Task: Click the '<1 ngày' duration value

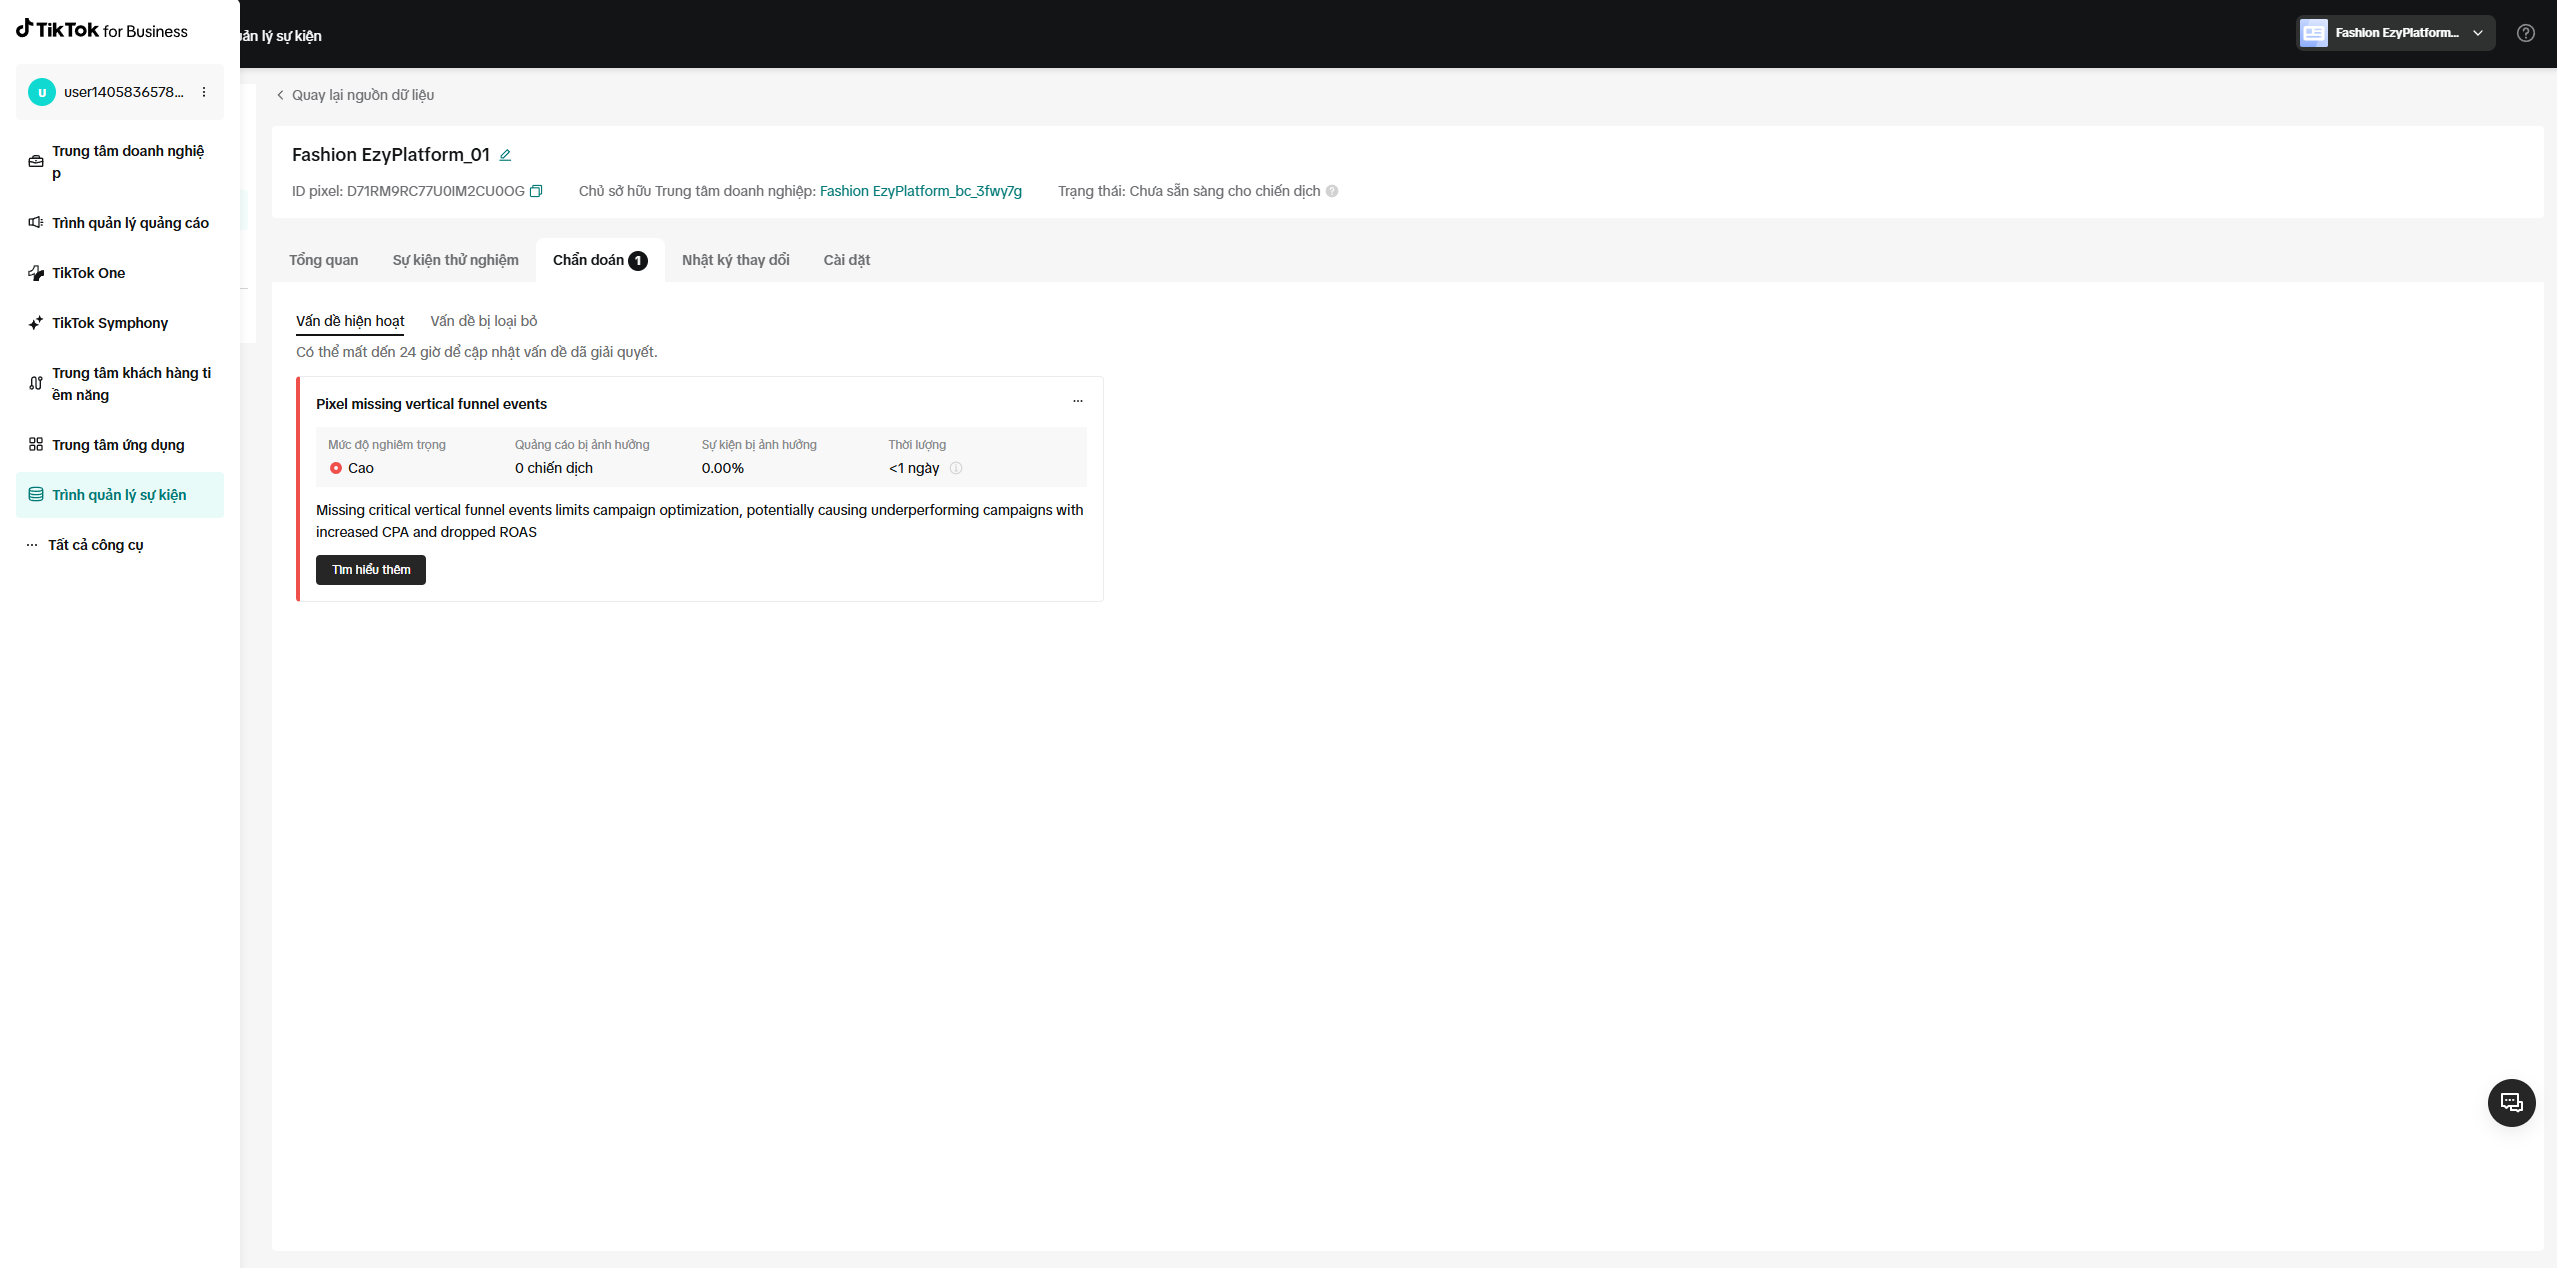Action: click(x=914, y=468)
